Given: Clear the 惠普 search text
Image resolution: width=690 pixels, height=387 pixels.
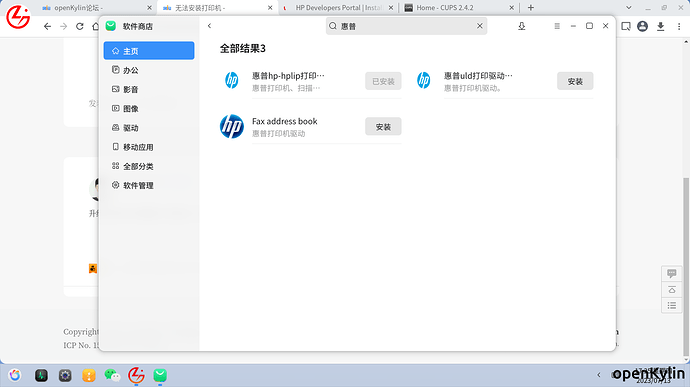Looking at the screenshot, I should coord(480,26).
